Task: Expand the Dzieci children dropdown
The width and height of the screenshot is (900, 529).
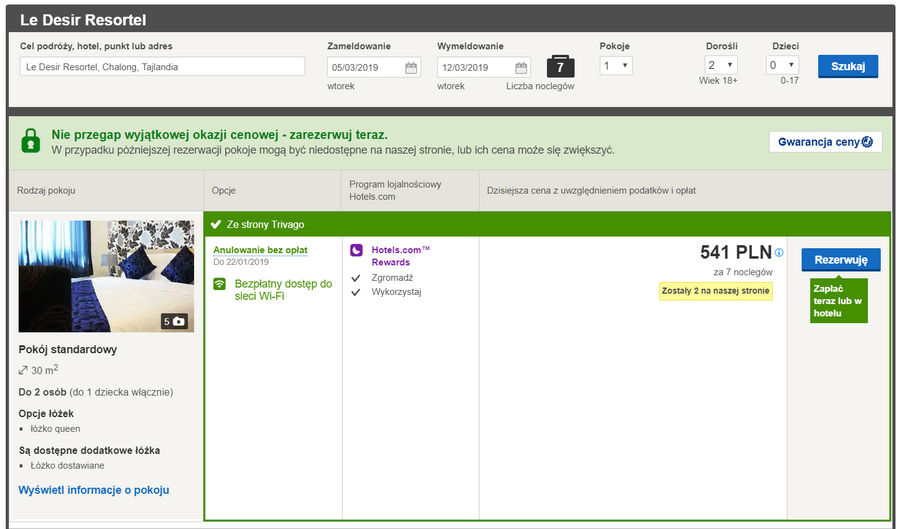Action: (782, 65)
